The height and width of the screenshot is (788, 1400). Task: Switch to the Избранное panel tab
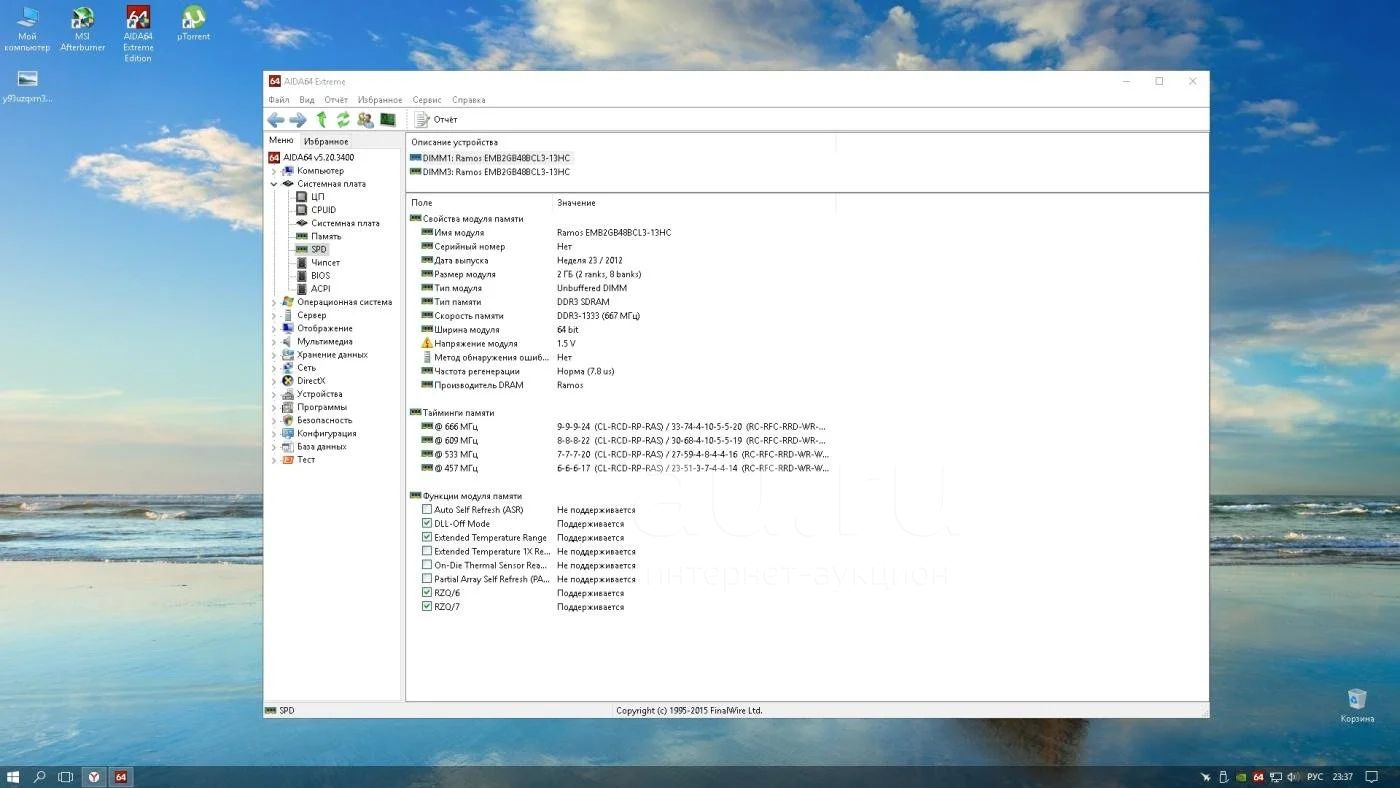point(326,141)
